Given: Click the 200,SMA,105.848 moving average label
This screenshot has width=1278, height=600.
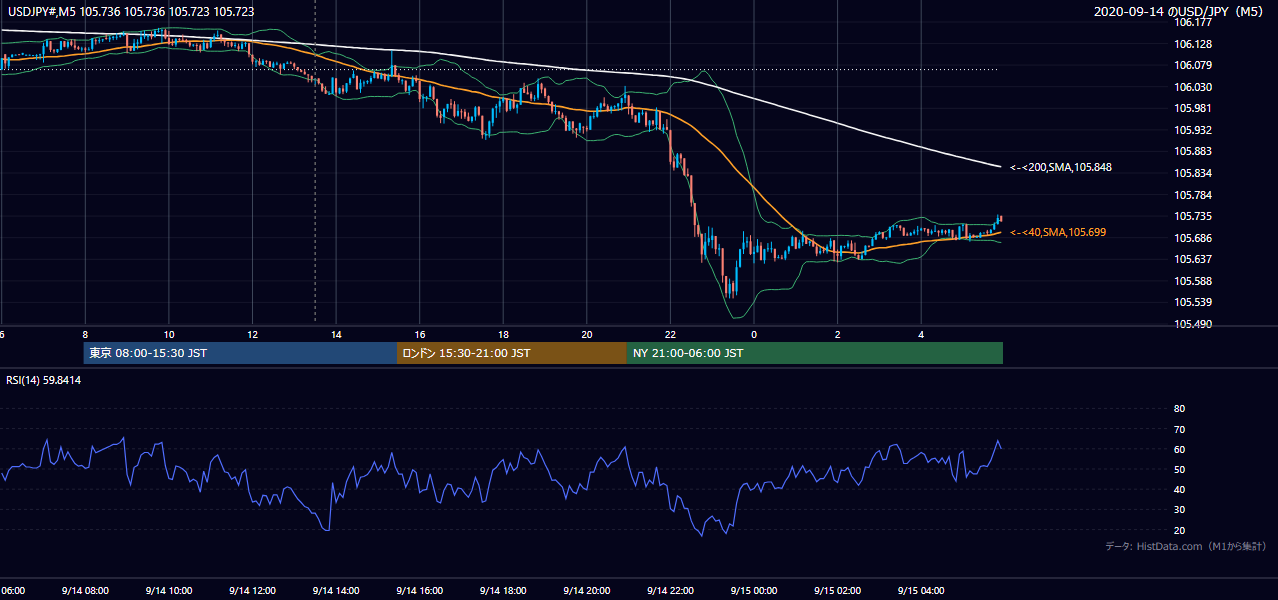Looking at the screenshot, I should coord(1060,168).
